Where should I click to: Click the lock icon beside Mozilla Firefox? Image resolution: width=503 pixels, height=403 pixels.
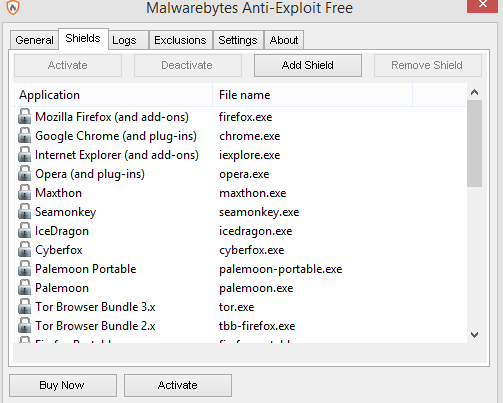(x=24, y=116)
